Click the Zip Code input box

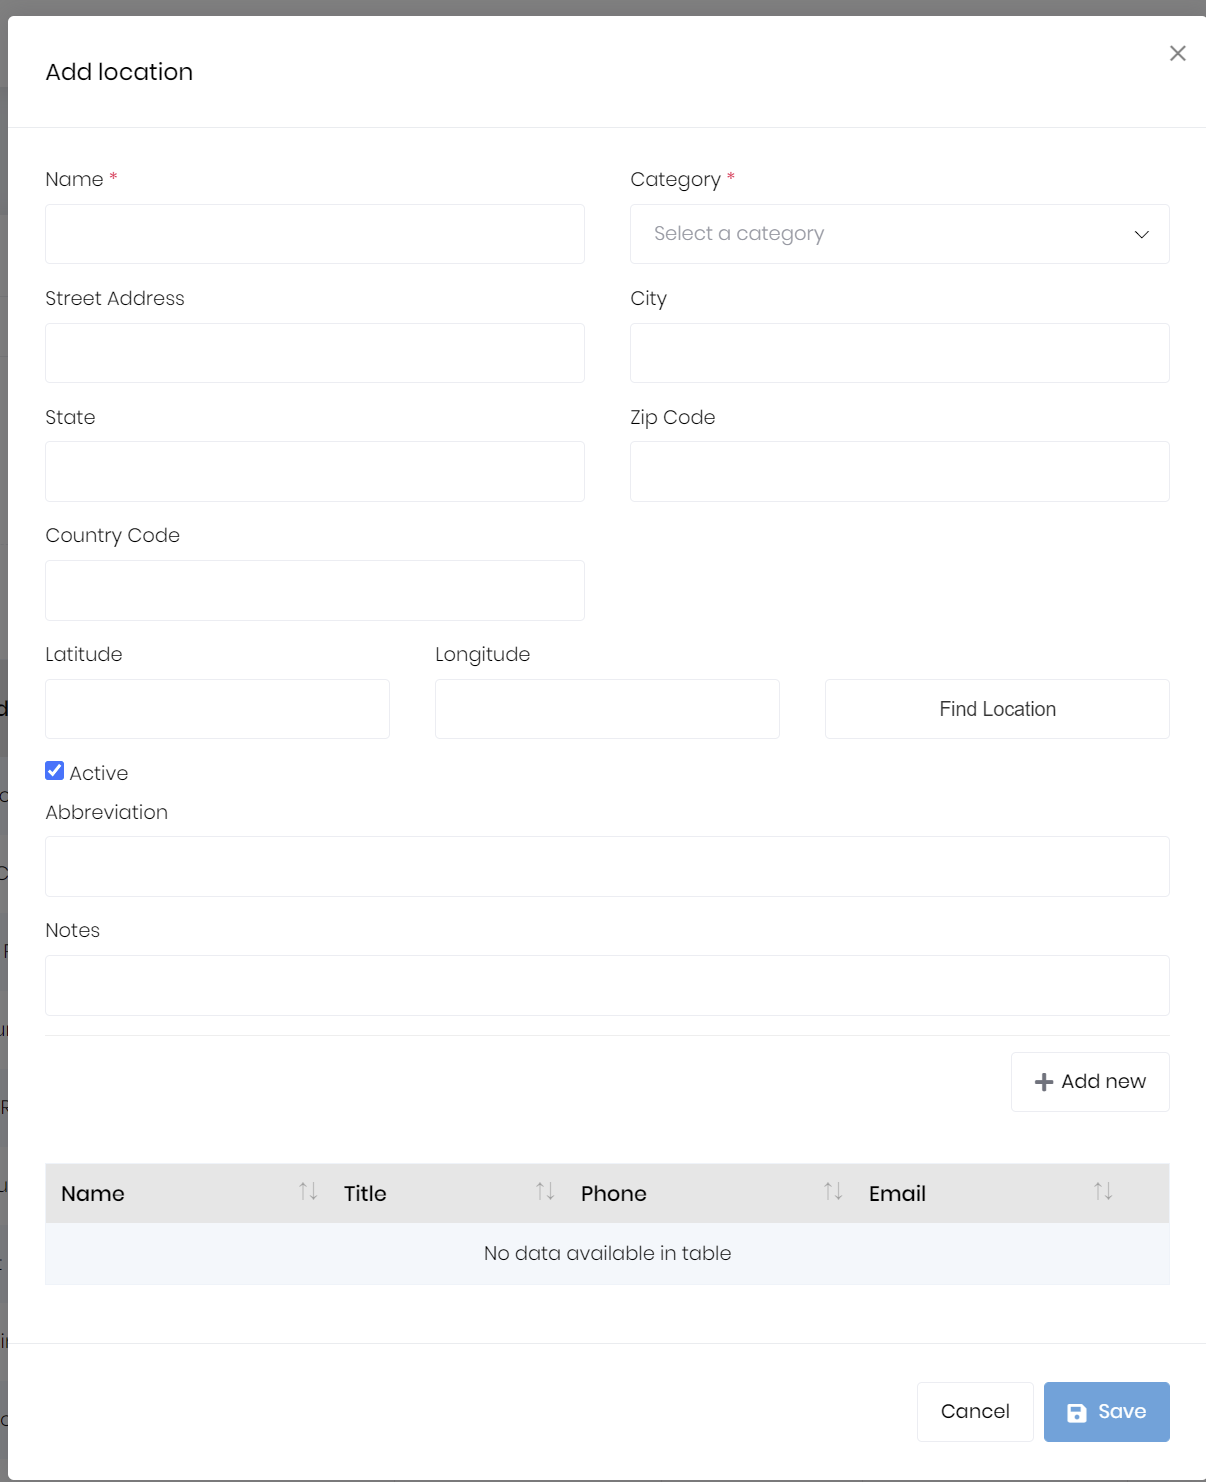pos(899,471)
